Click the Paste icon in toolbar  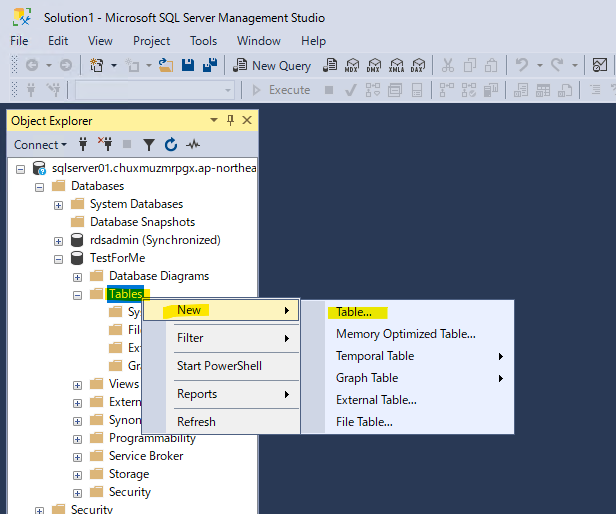click(491, 65)
